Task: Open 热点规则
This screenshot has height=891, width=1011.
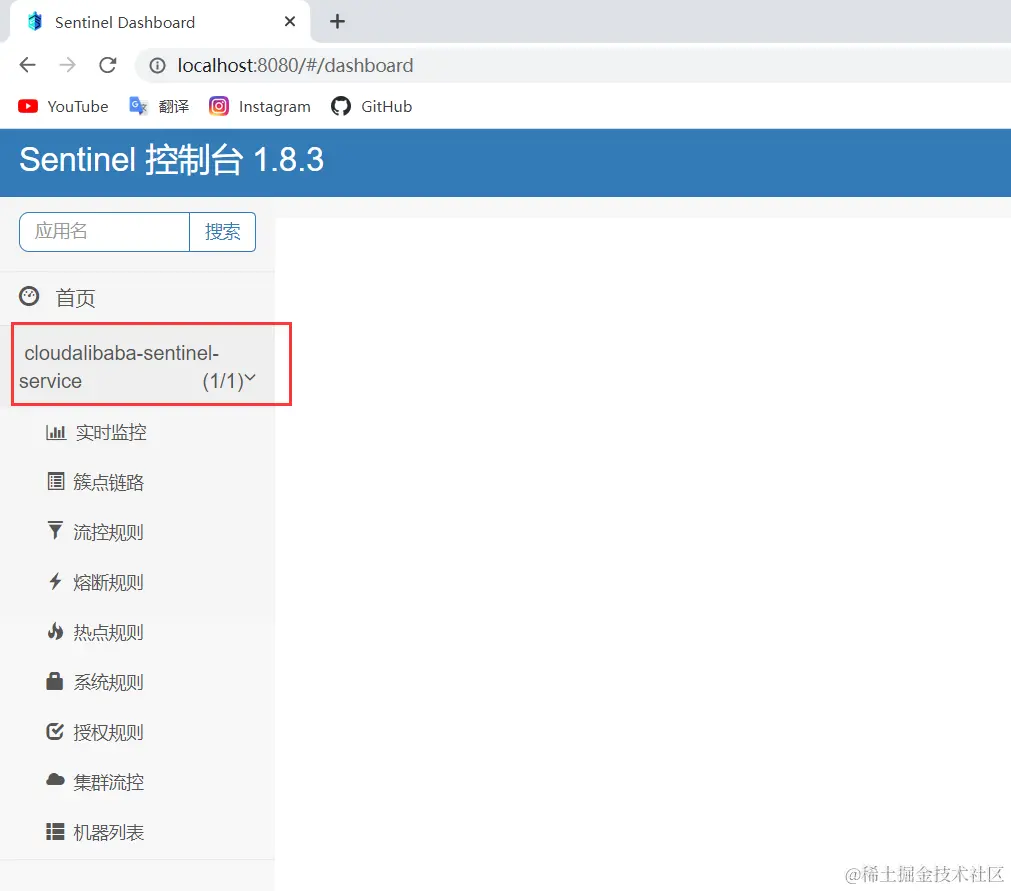Action: tap(108, 632)
